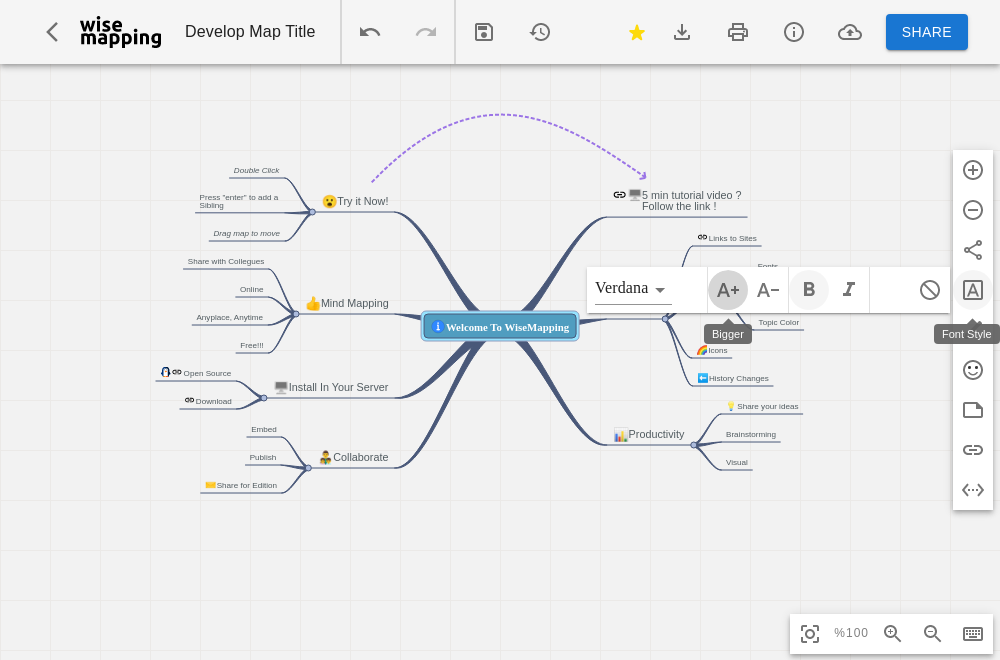Collapse the Mind Mapping branch connector
The image size is (1000, 660).
(296, 314)
